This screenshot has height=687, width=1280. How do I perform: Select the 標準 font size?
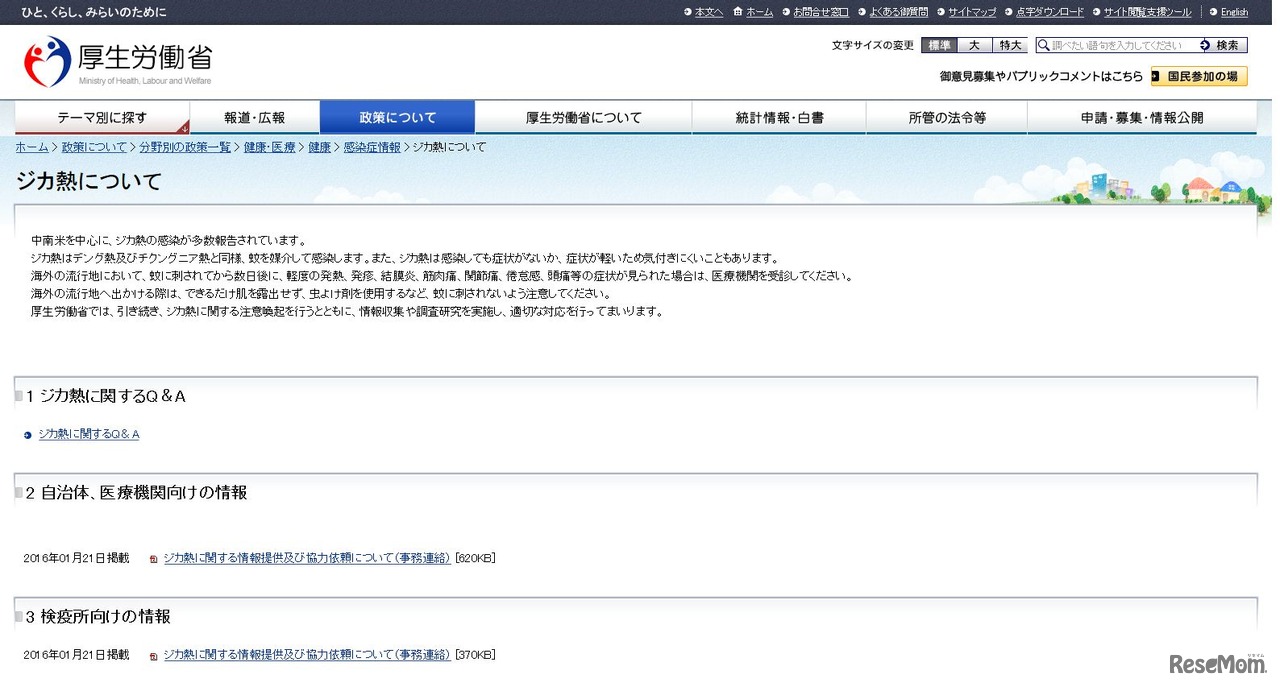tap(939, 45)
